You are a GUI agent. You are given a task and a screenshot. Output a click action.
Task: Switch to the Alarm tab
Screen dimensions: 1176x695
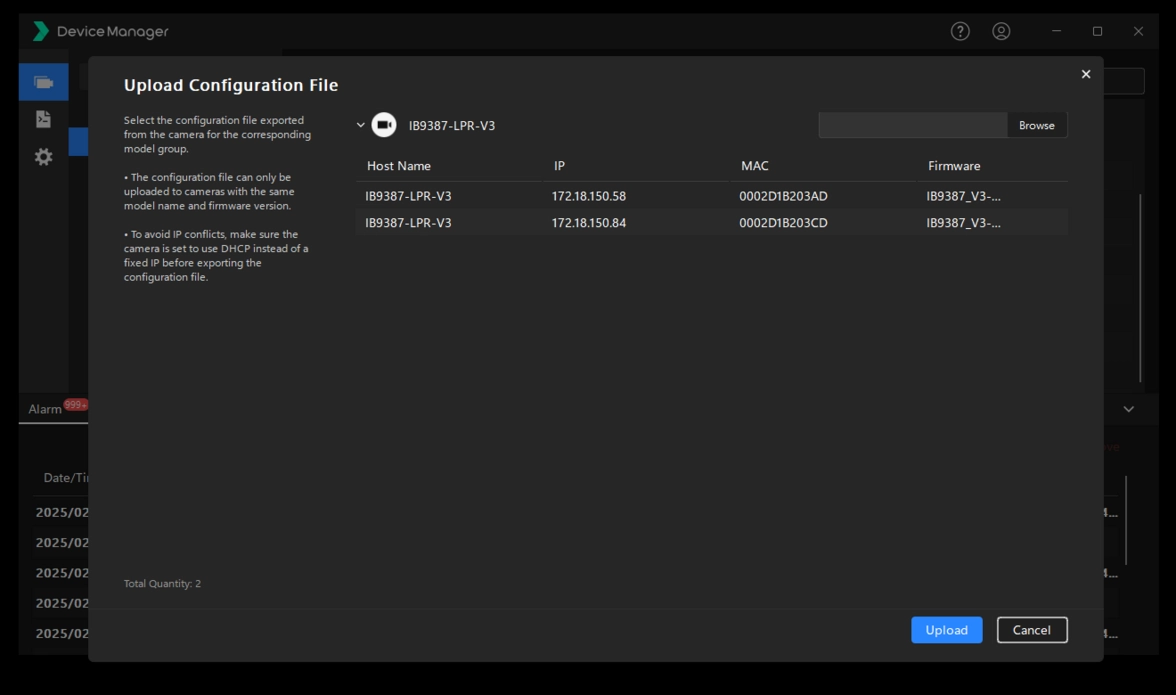click(x=45, y=409)
